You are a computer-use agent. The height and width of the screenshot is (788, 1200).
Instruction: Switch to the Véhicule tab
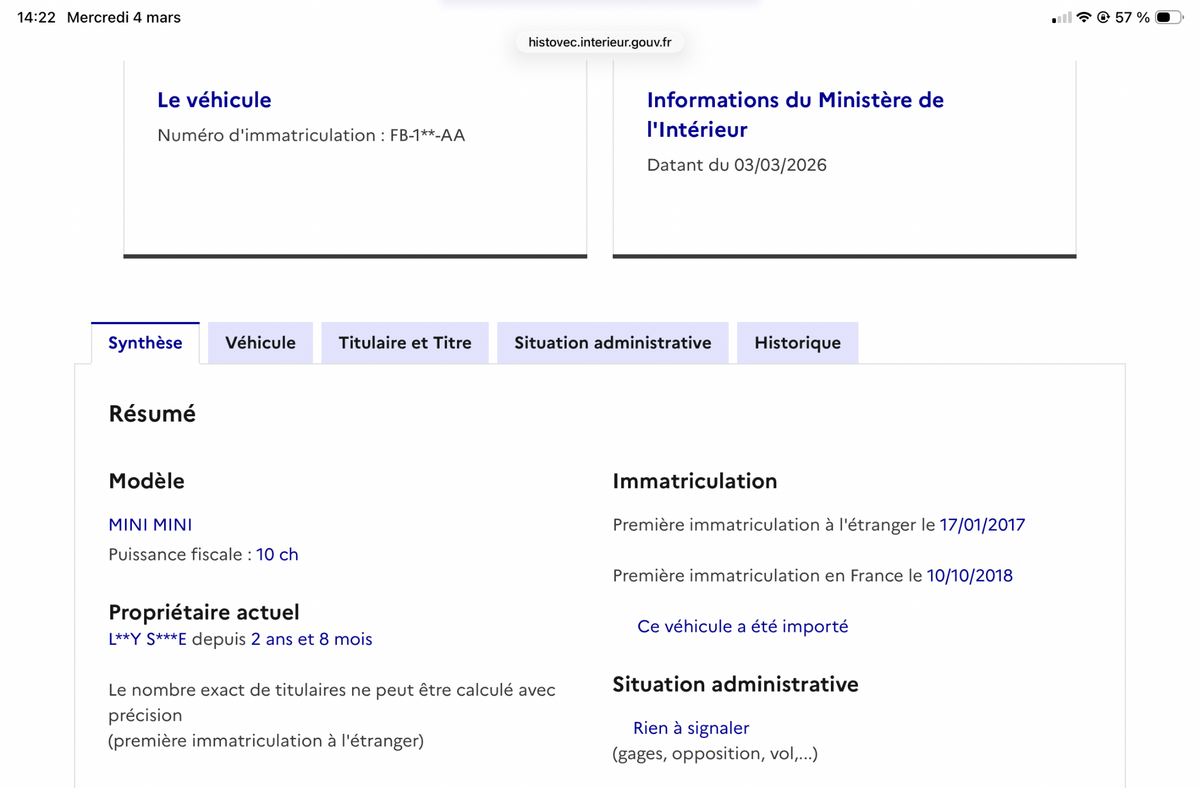pyautogui.click(x=260, y=343)
